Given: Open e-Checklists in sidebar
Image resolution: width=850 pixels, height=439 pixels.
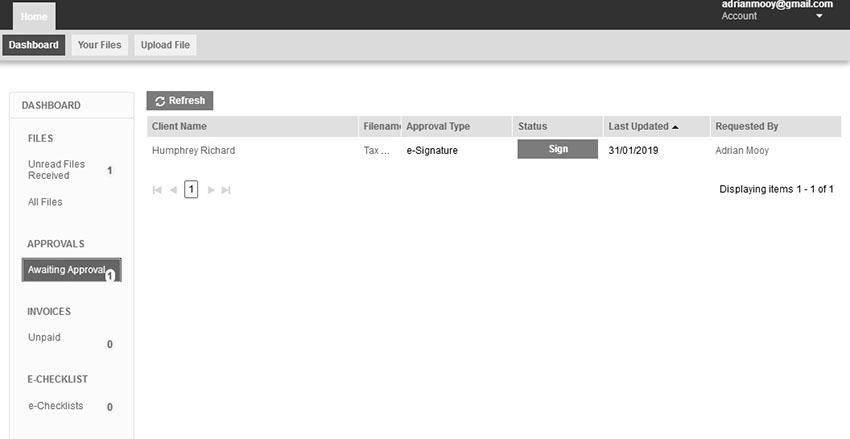Looking at the screenshot, I should (56, 406).
